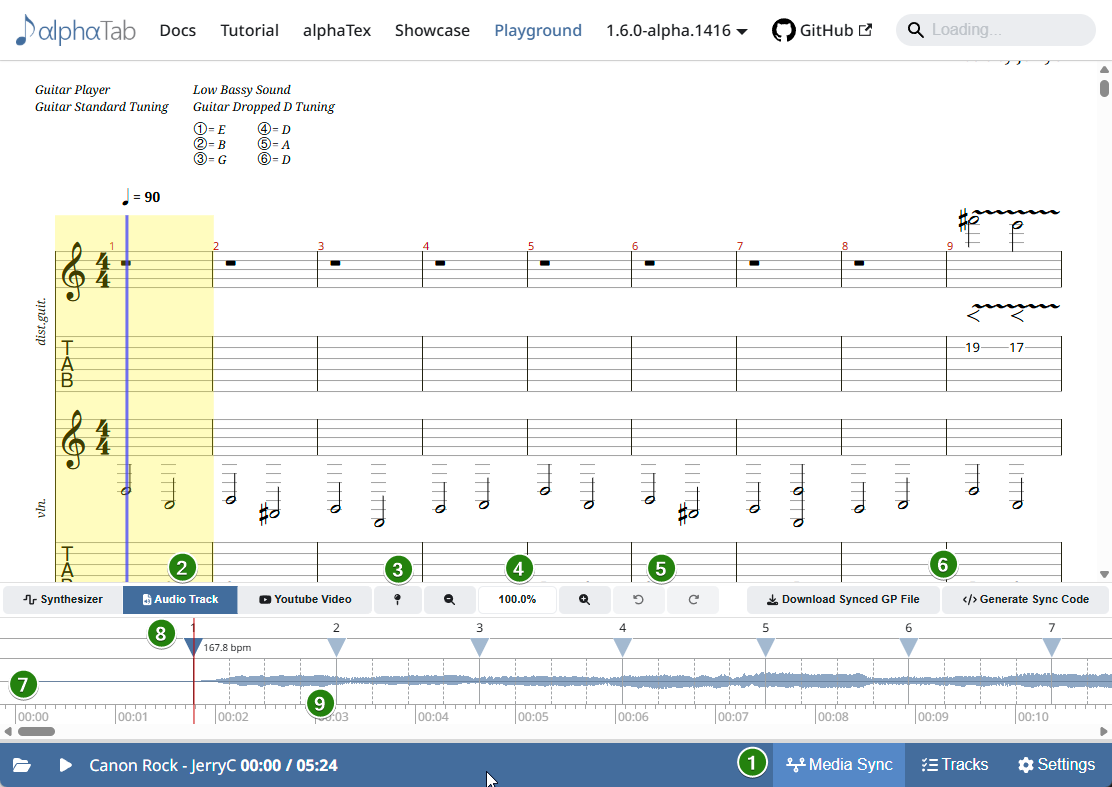Screen dimensions: 1112x787
Task: Toggle the Media Sync panel
Action: point(839,764)
